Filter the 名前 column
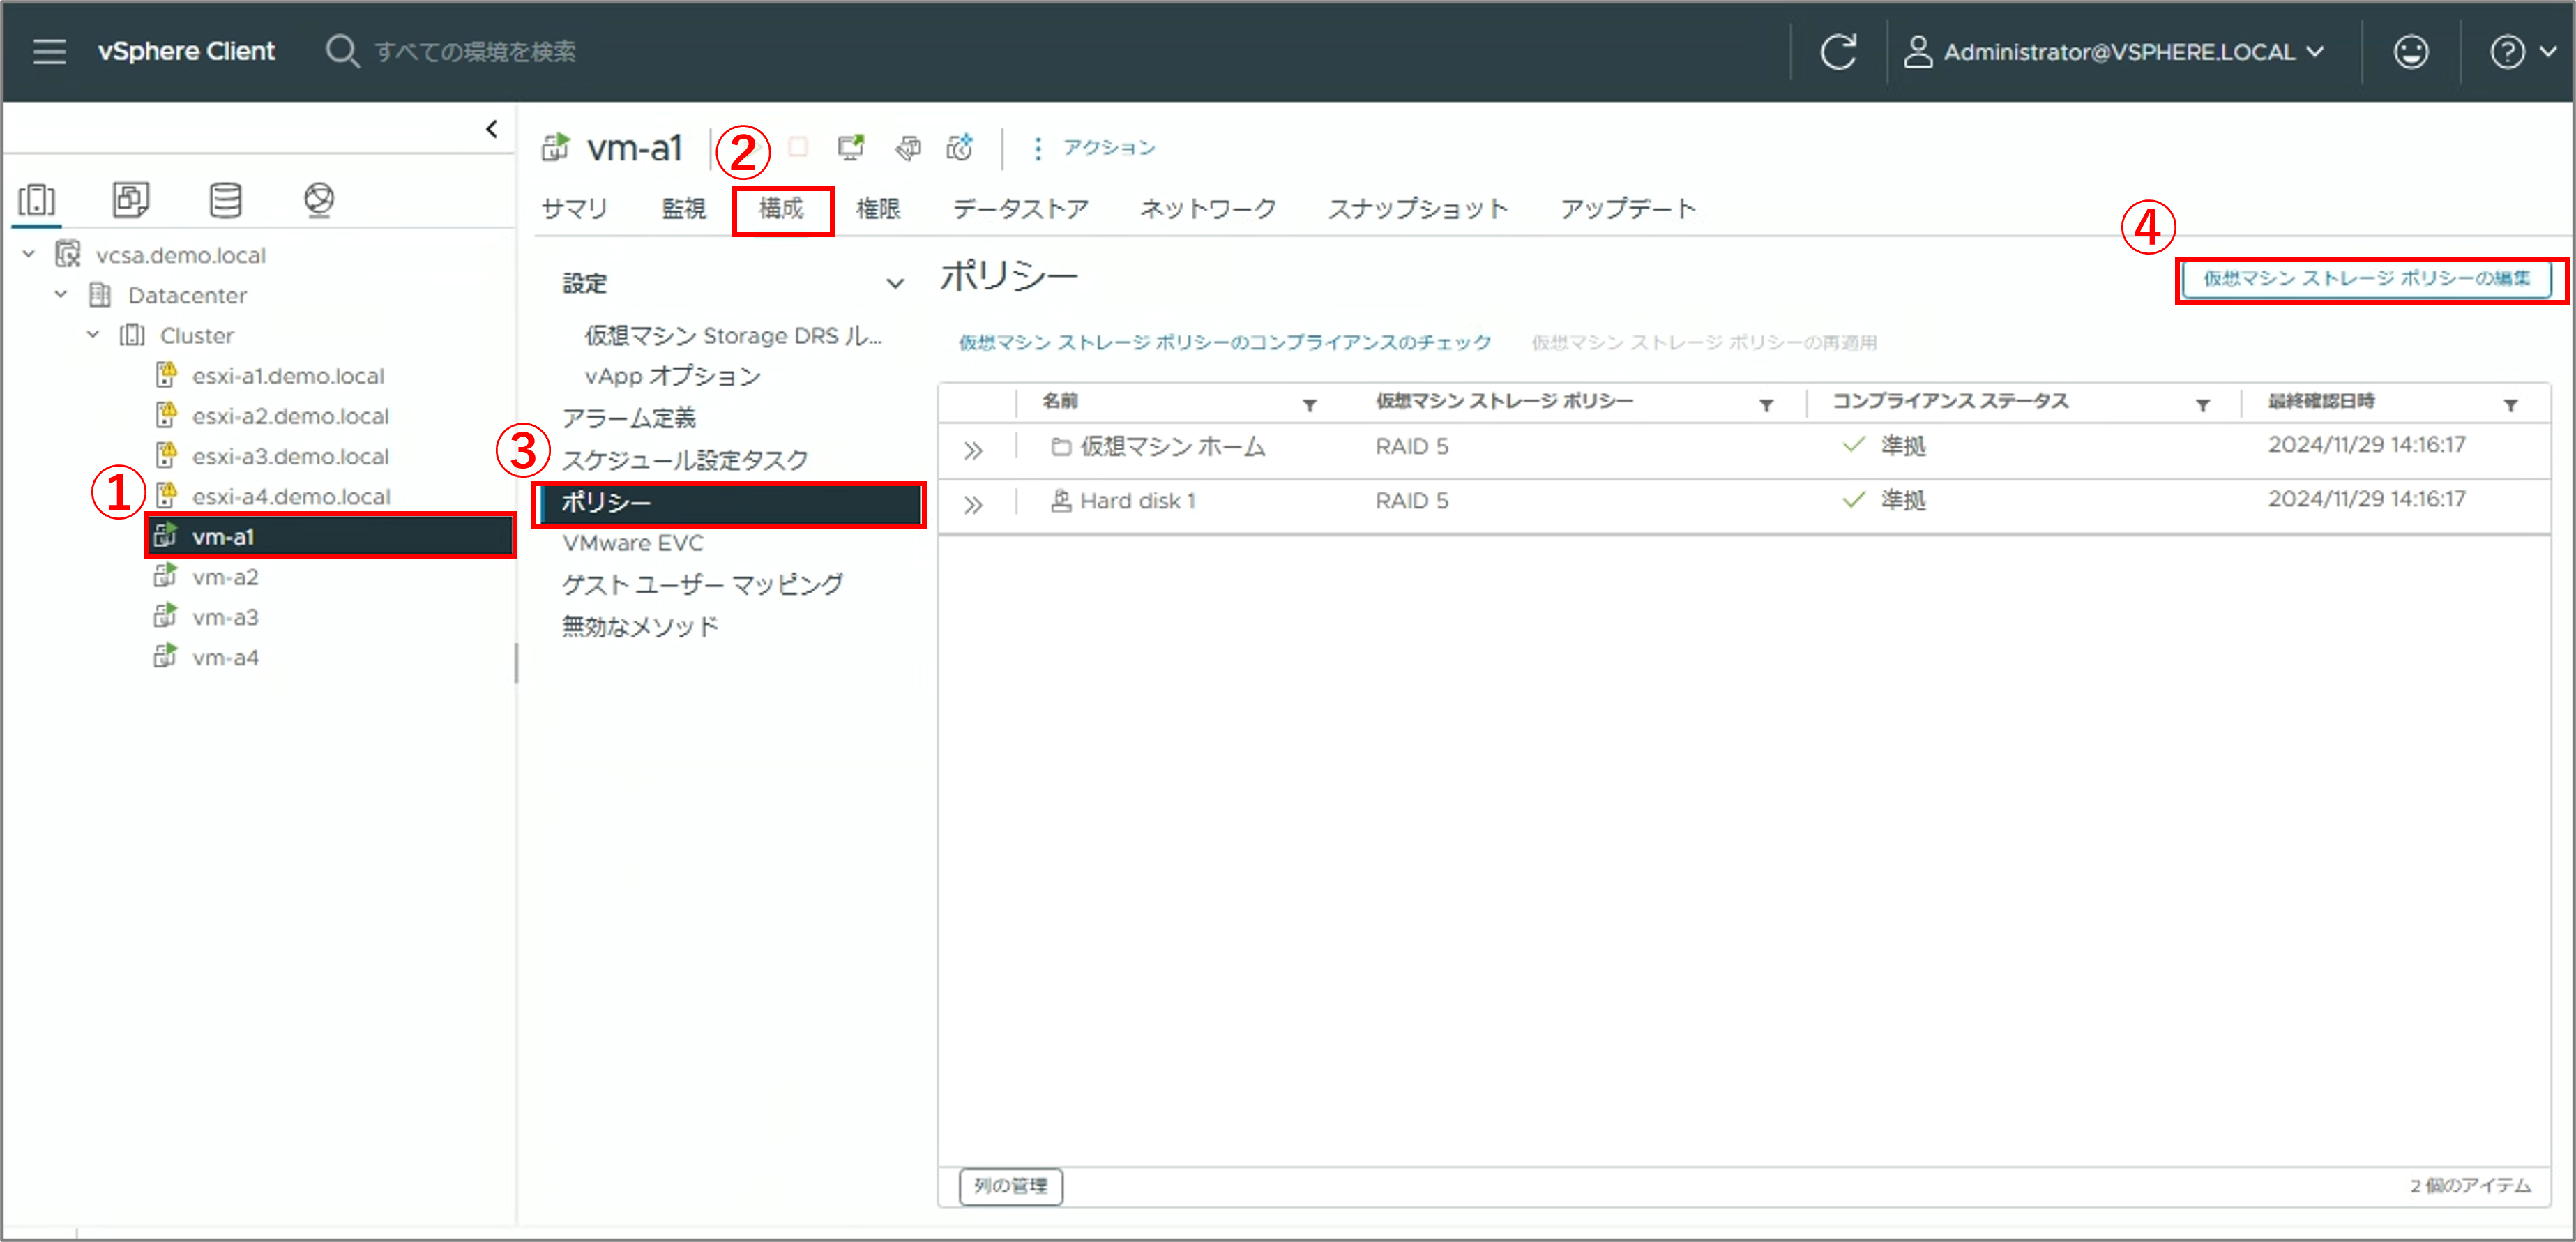Image resolution: width=2576 pixels, height=1242 pixels. [1309, 404]
